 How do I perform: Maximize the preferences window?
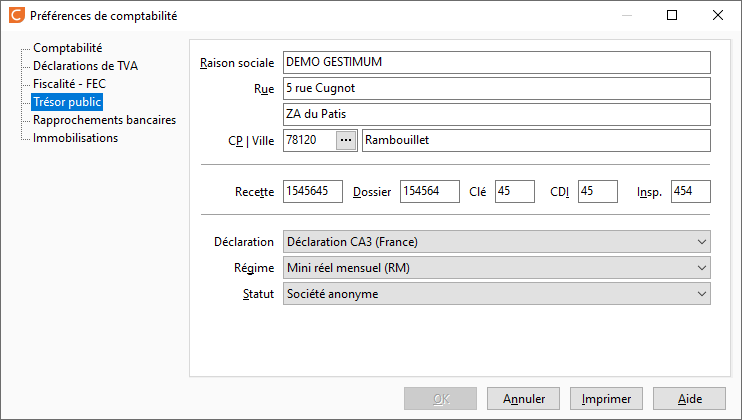672,15
